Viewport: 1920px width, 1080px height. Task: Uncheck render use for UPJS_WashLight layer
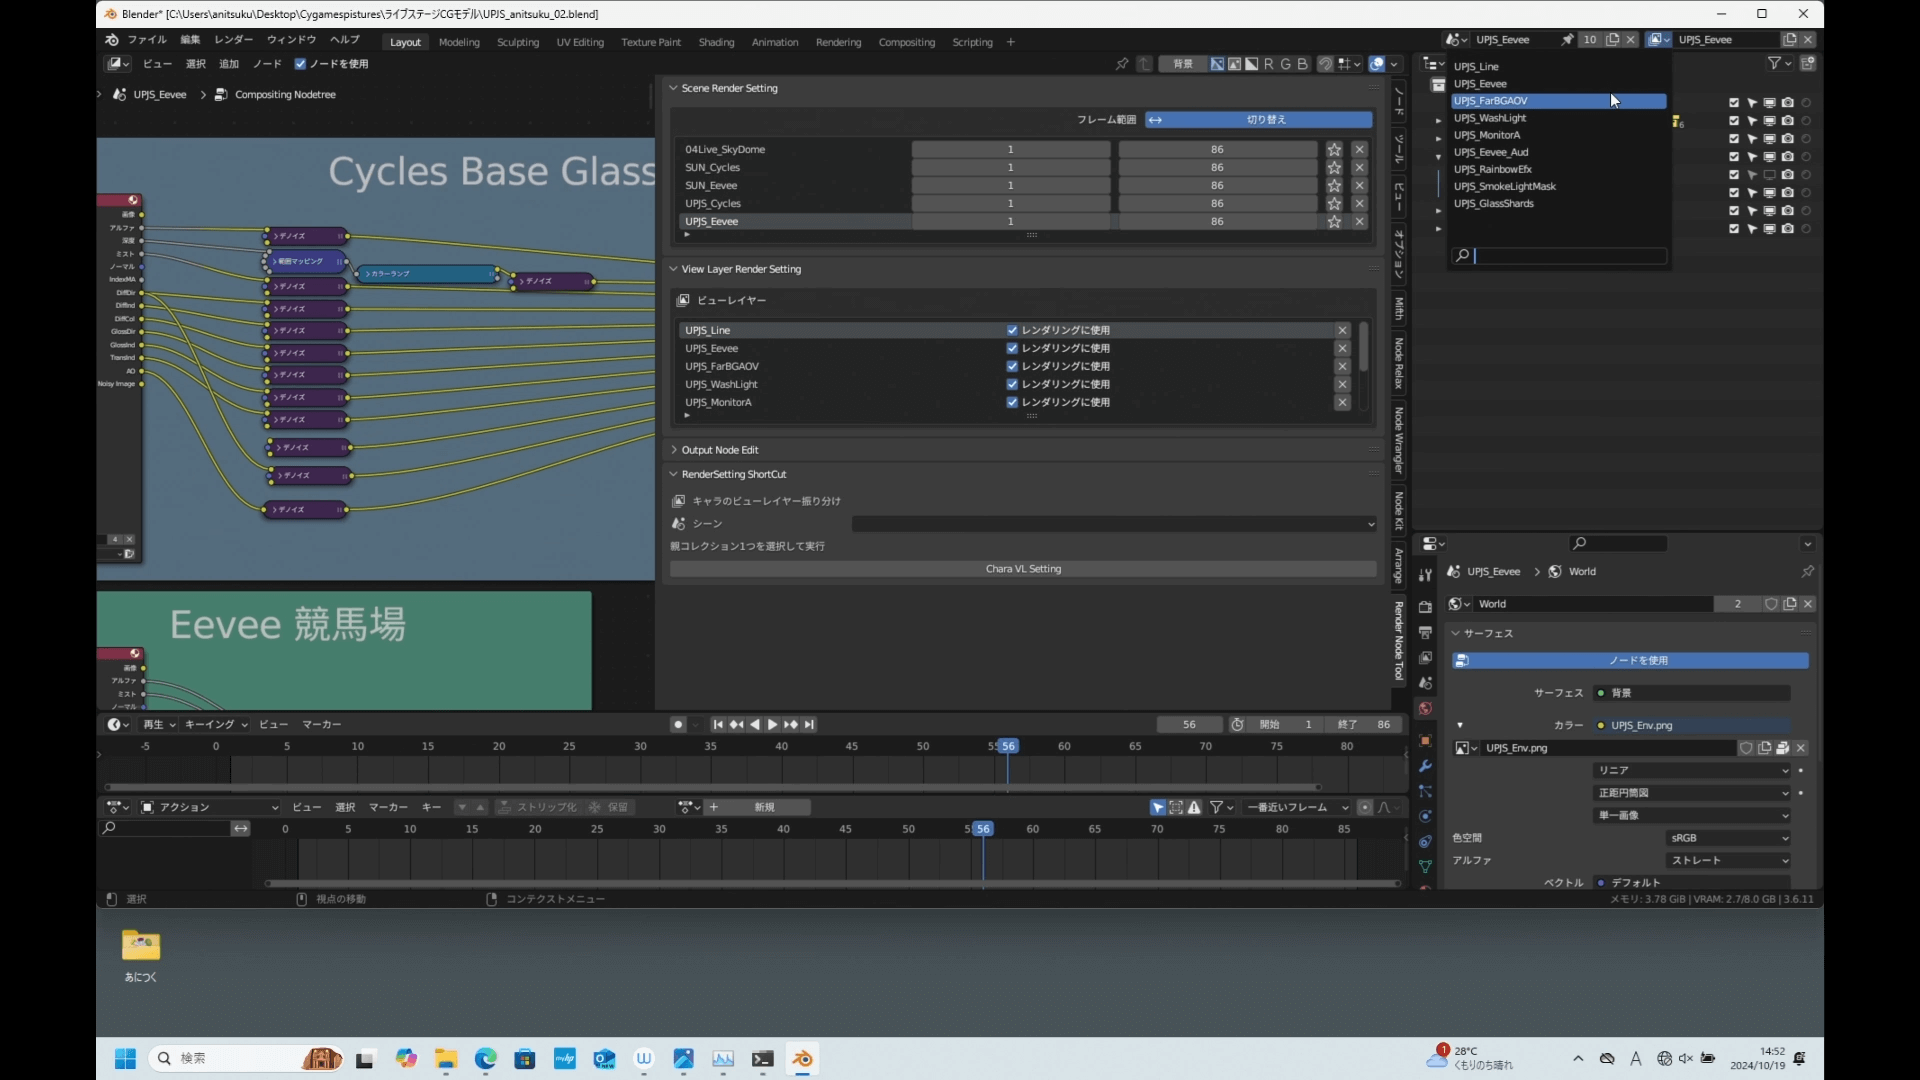(x=1012, y=385)
